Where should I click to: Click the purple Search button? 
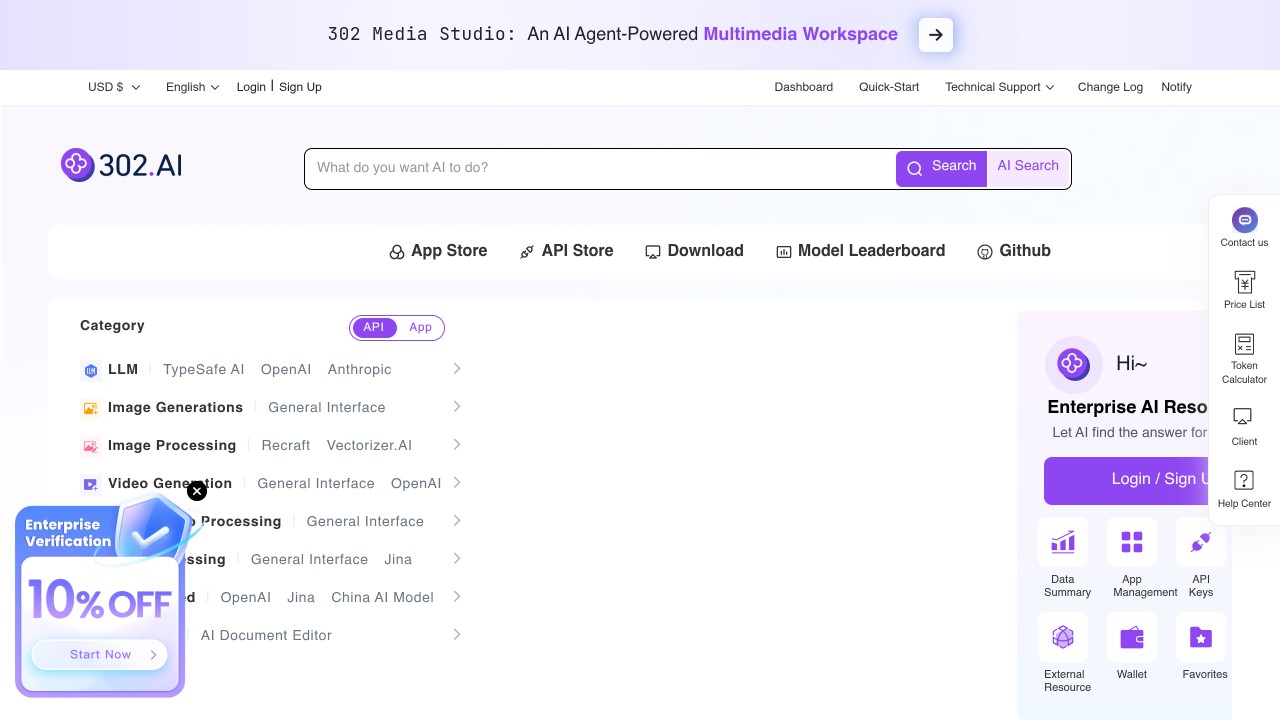941,168
